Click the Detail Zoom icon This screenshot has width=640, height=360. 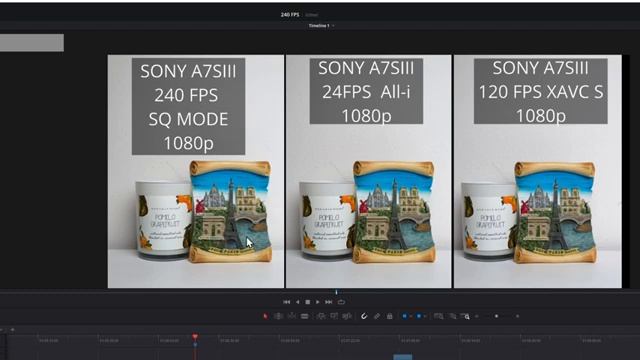[453, 316]
